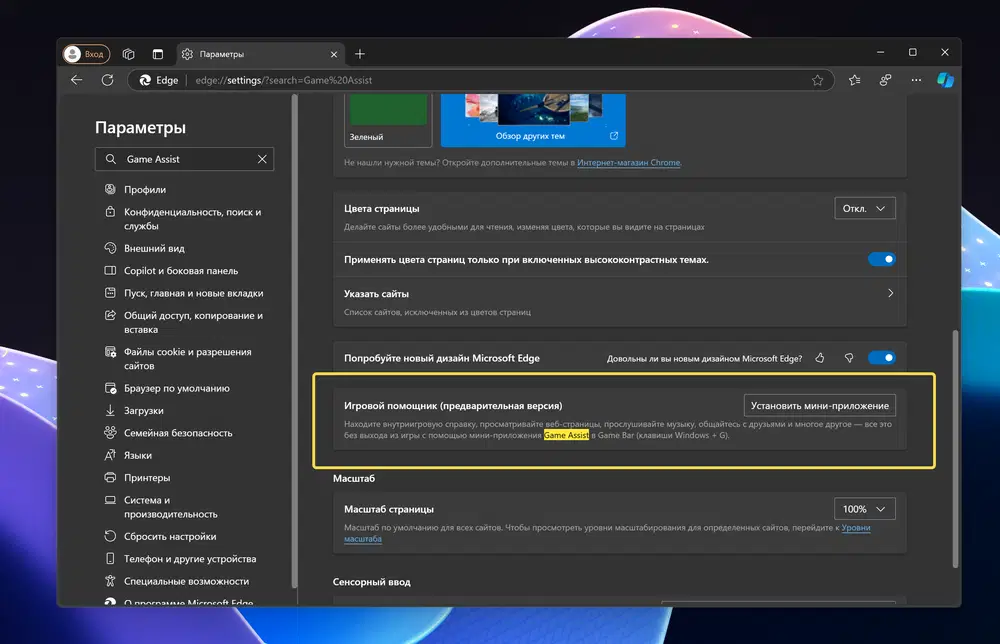Follow the Интернет-магазин Chrome link
1000x644 pixels.
[628, 163]
